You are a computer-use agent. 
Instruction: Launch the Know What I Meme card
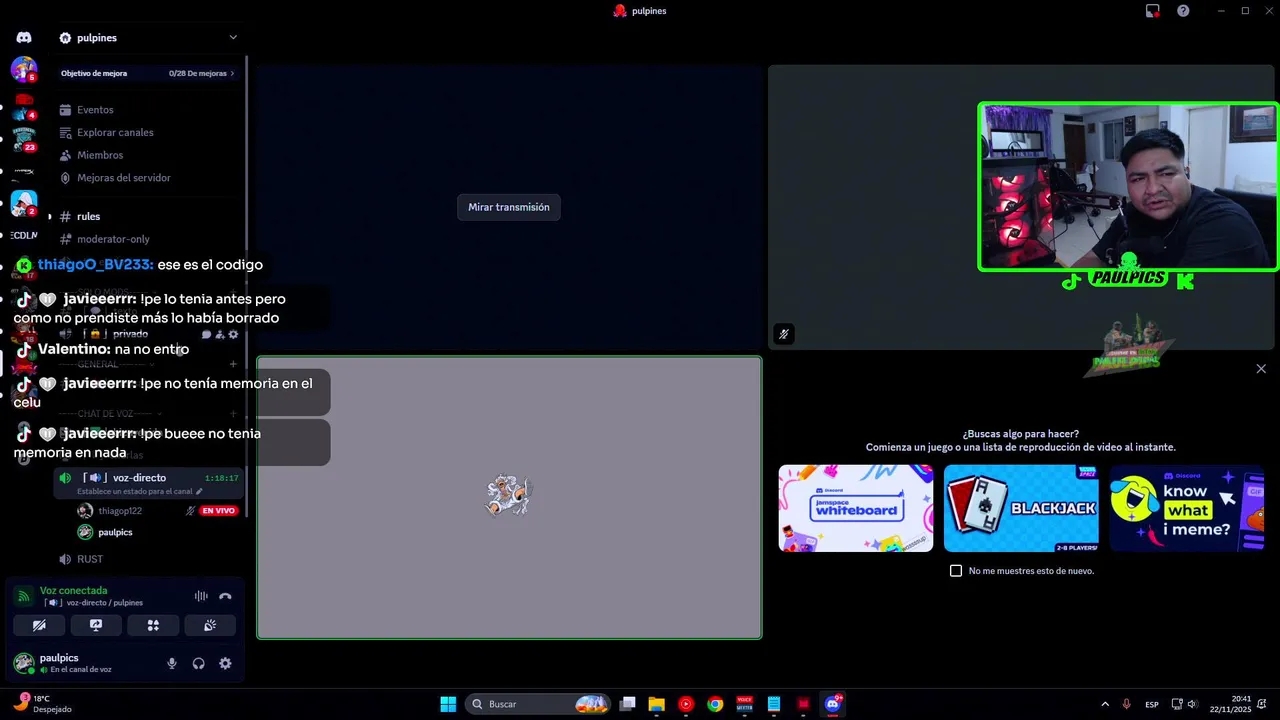tap(1186, 508)
